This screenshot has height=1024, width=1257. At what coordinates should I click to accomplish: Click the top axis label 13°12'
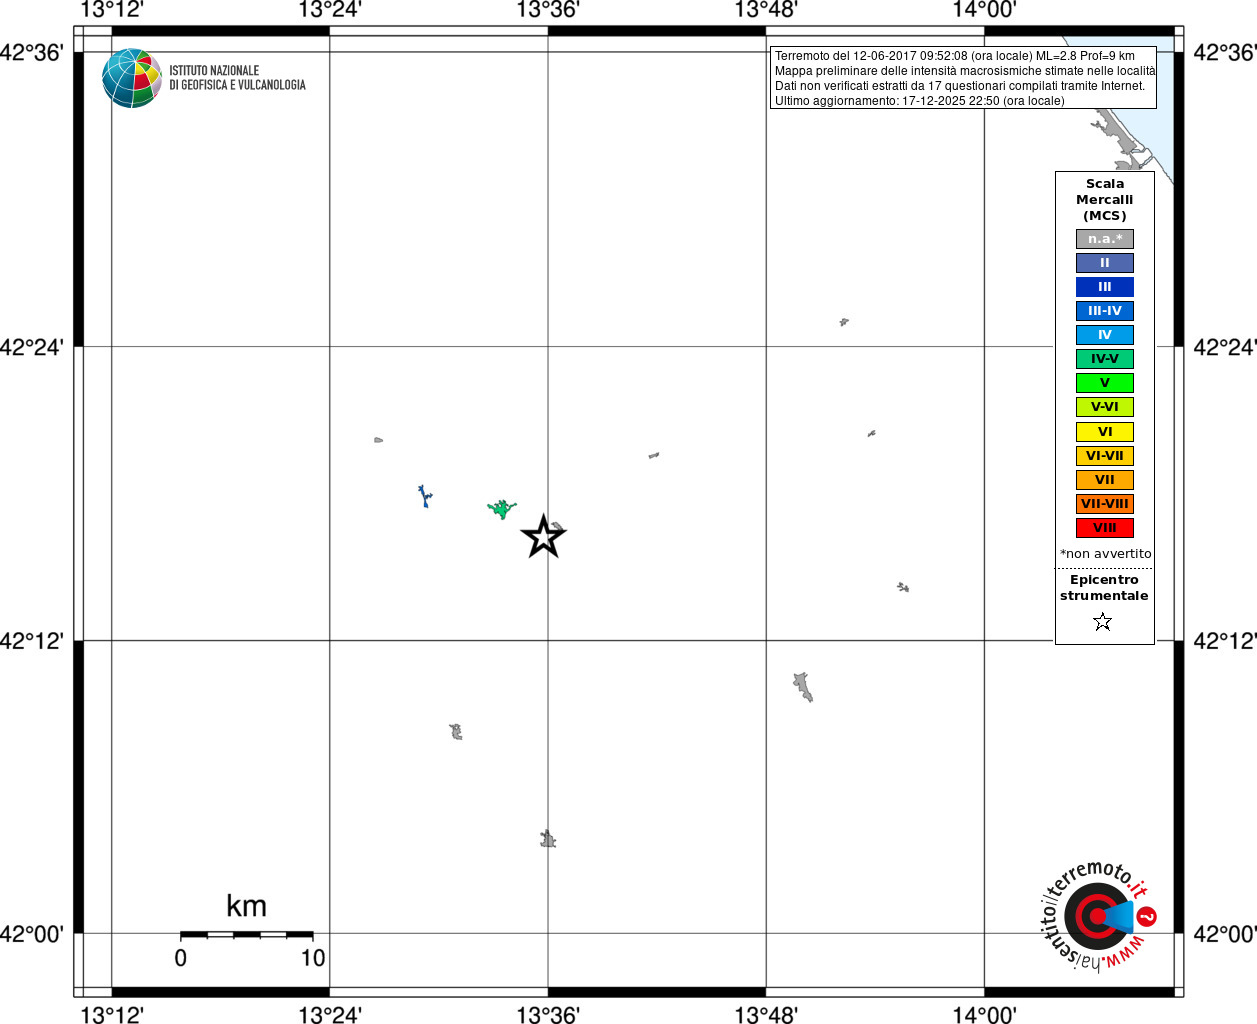pos(112,10)
